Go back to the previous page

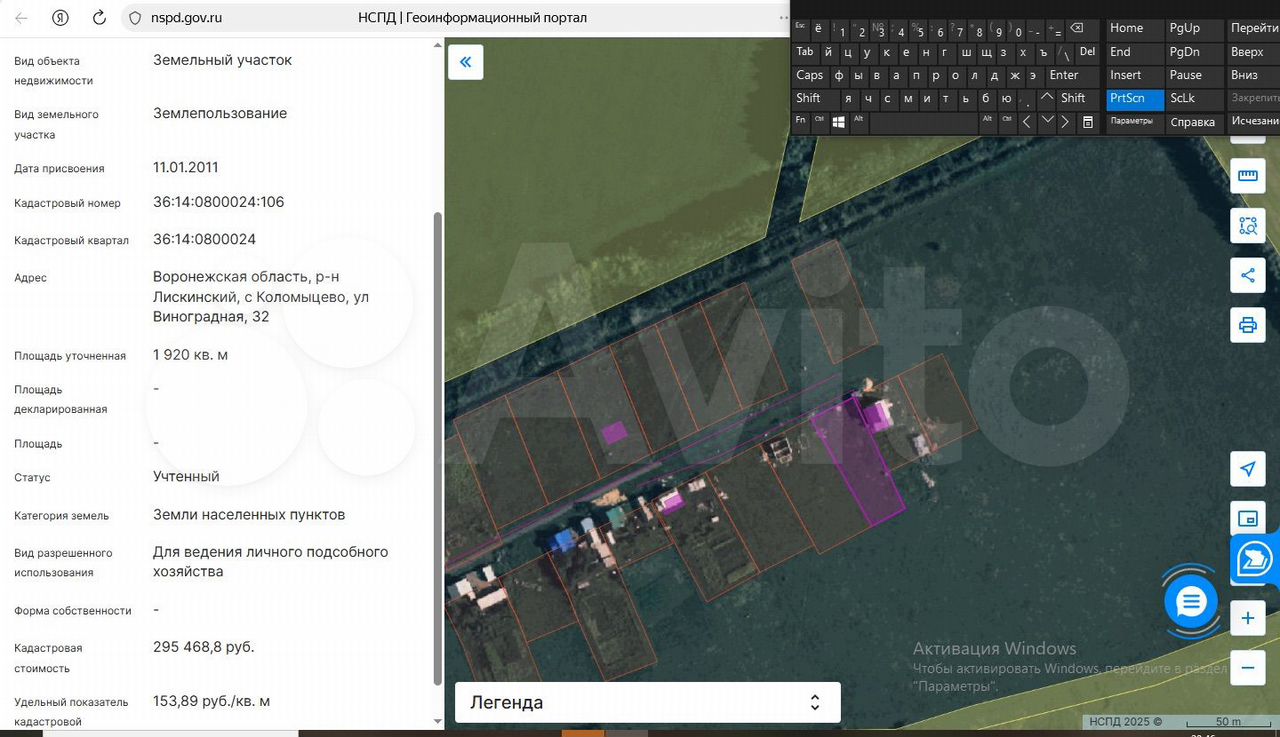[22, 18]
